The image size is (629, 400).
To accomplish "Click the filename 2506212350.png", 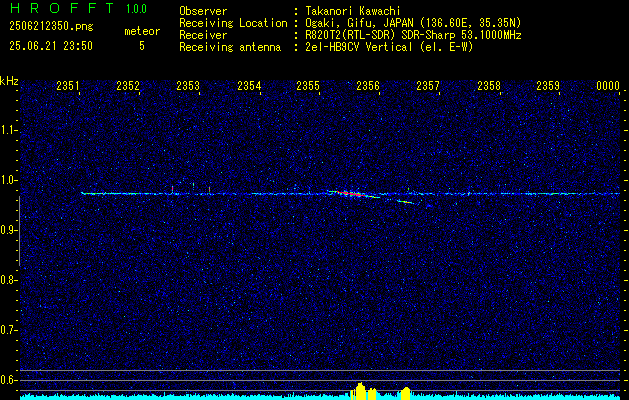I will (51, 26).
